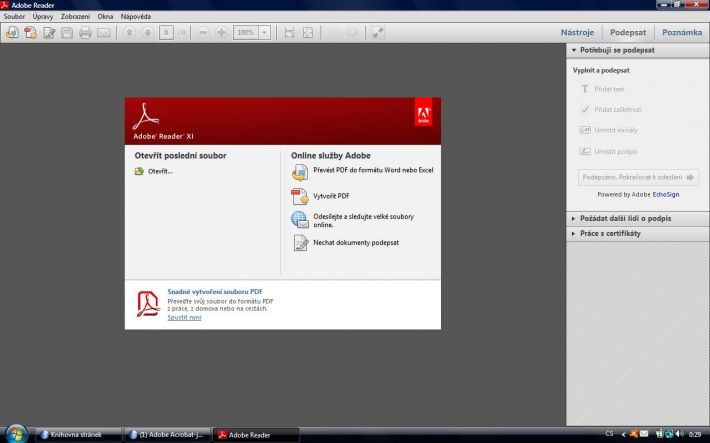This screenshot has height=443, width=710.
Task: Click the globe send files icon
Action: click(300, 220)
